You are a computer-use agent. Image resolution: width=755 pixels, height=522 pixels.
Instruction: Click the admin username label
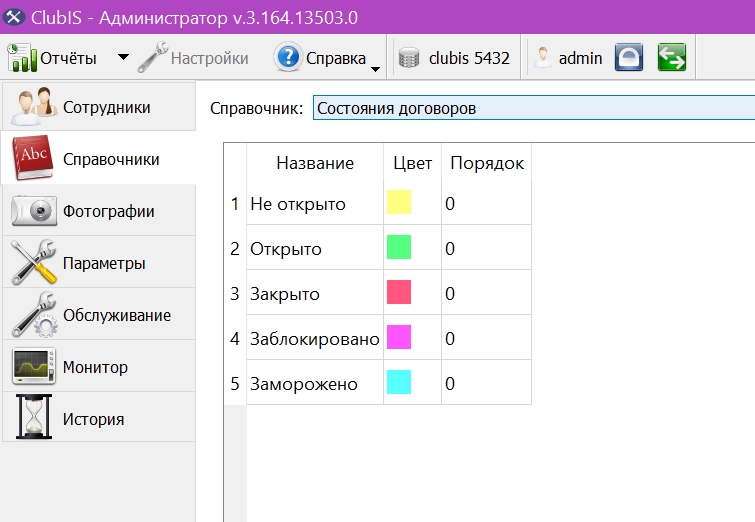click(580, 58)
